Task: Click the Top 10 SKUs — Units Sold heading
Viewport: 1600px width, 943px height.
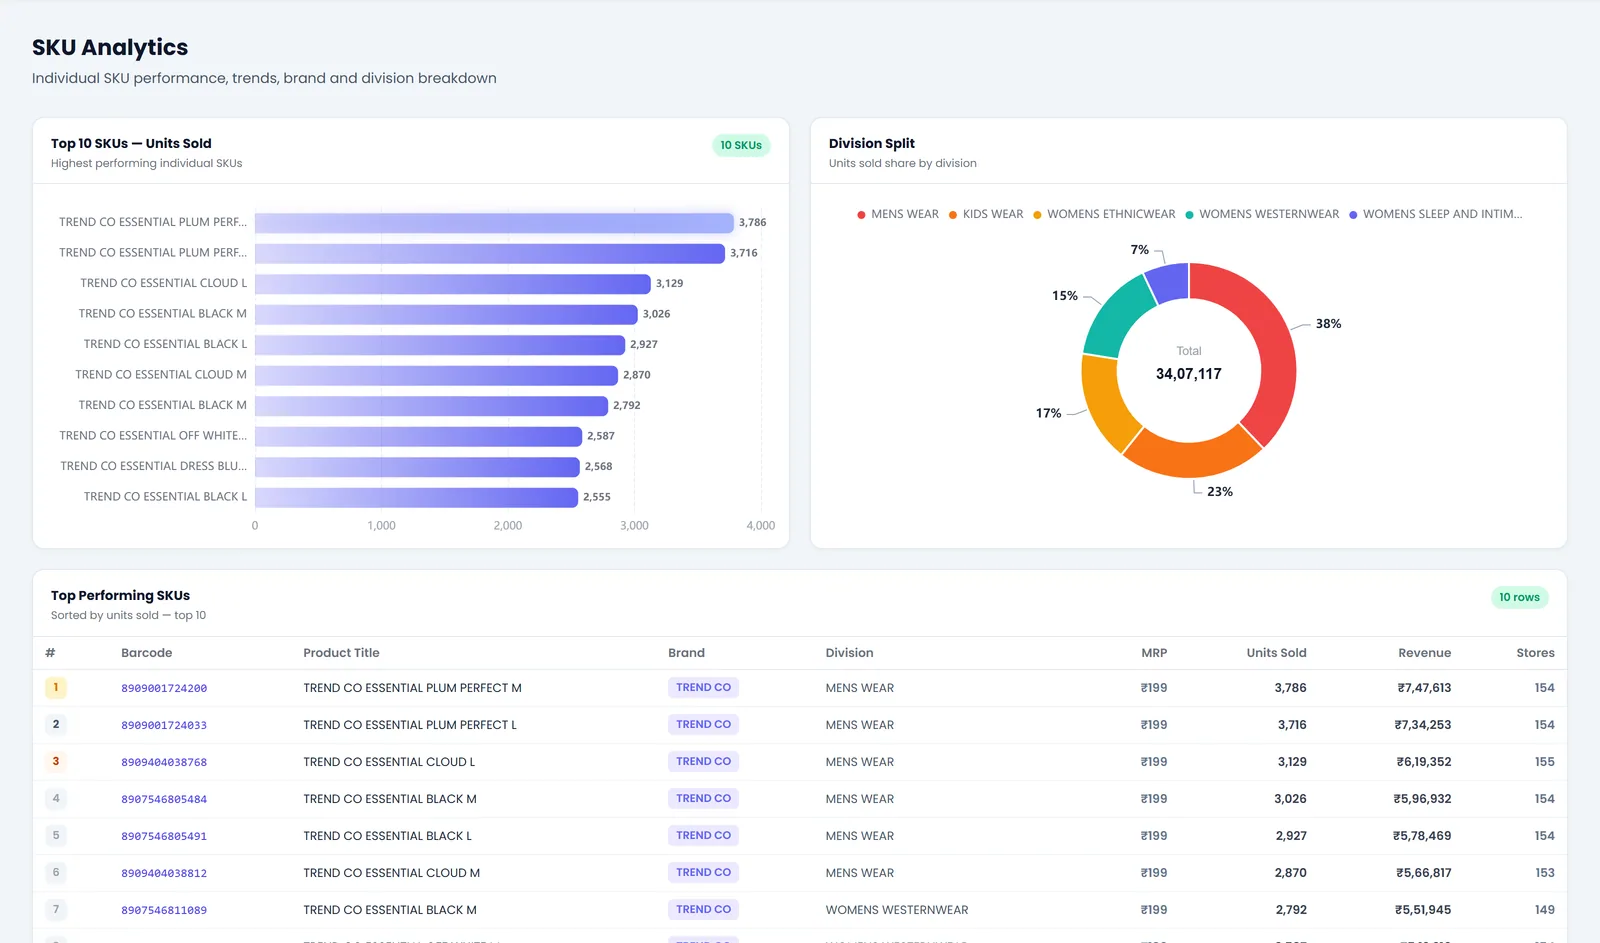Action: 131,144
